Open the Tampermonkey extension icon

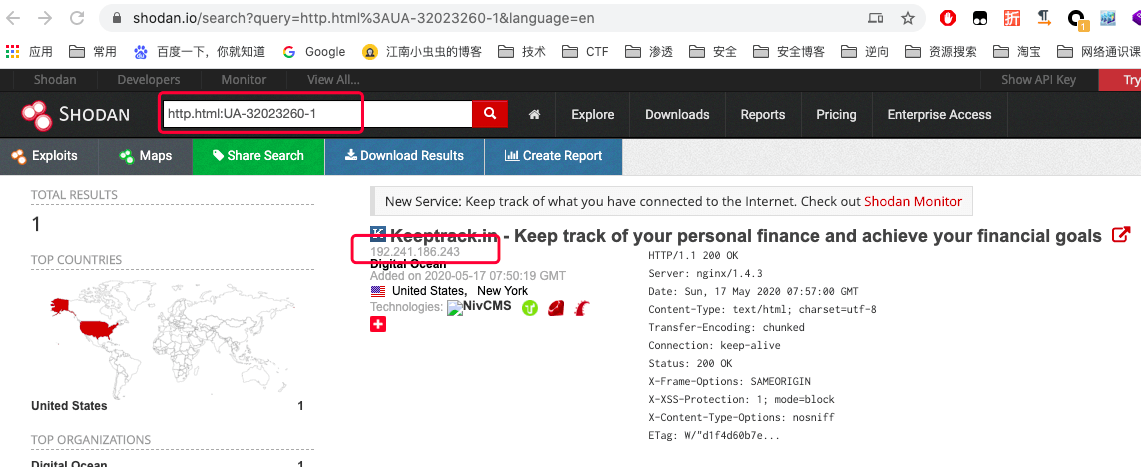click(x=980, y=18)
